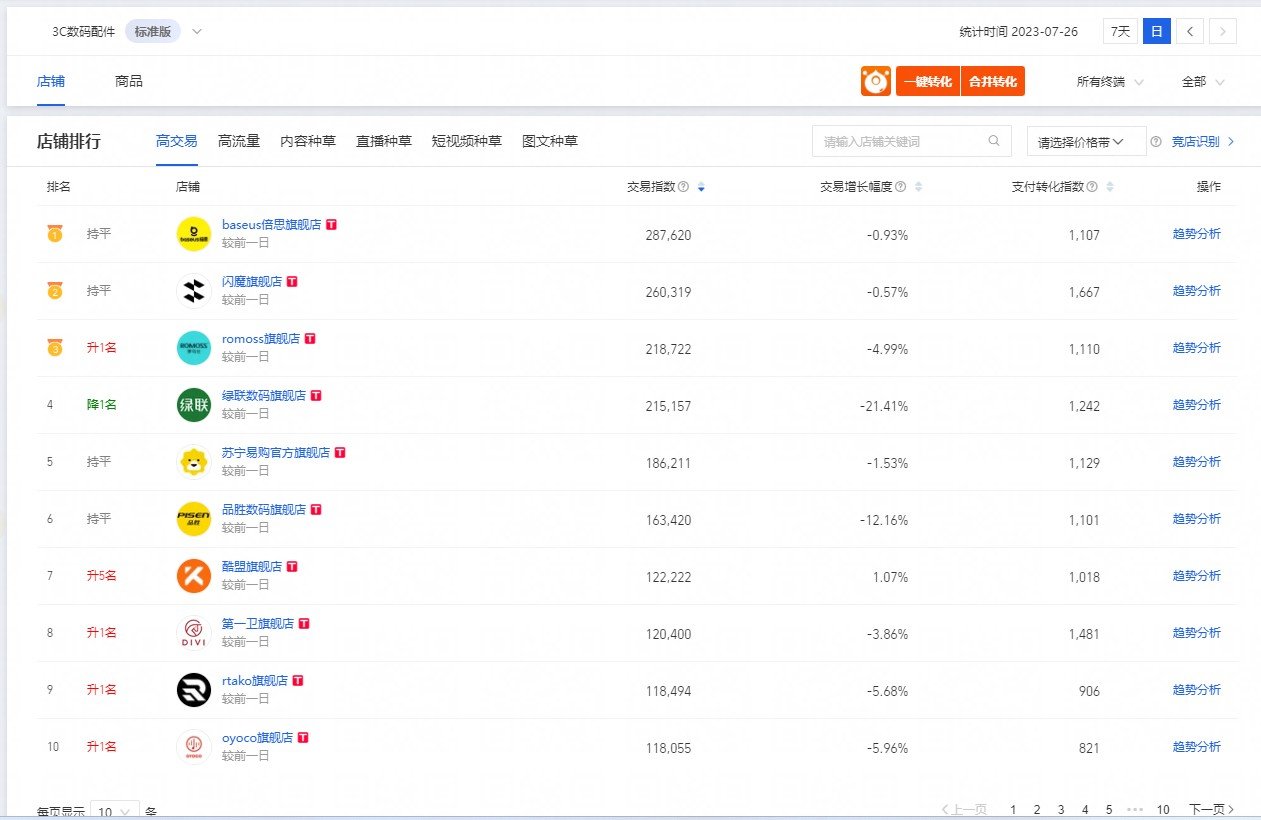
Task: Go to next date with right chevron
Action: pos(1223,31)
